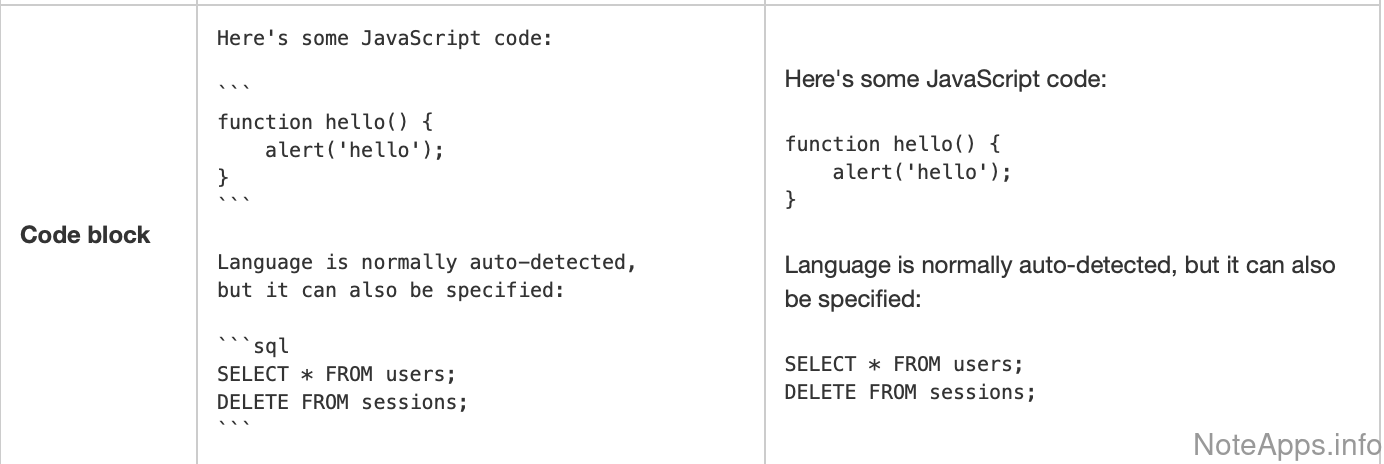The image size is (1384, 464).
Task: Click the NoteApps.info watermark
Action: [1288, 441]
